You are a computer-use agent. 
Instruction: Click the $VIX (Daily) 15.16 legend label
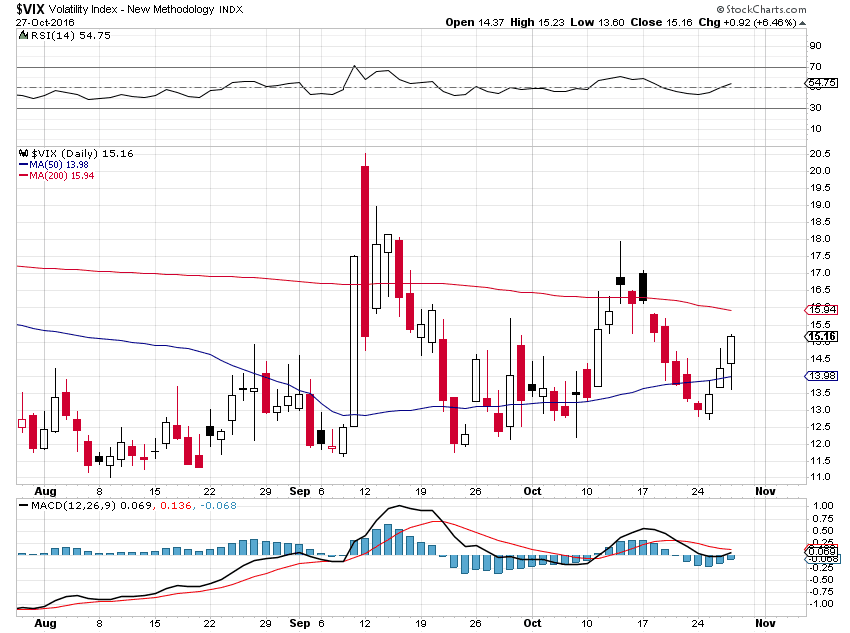(x=82, y=153)
